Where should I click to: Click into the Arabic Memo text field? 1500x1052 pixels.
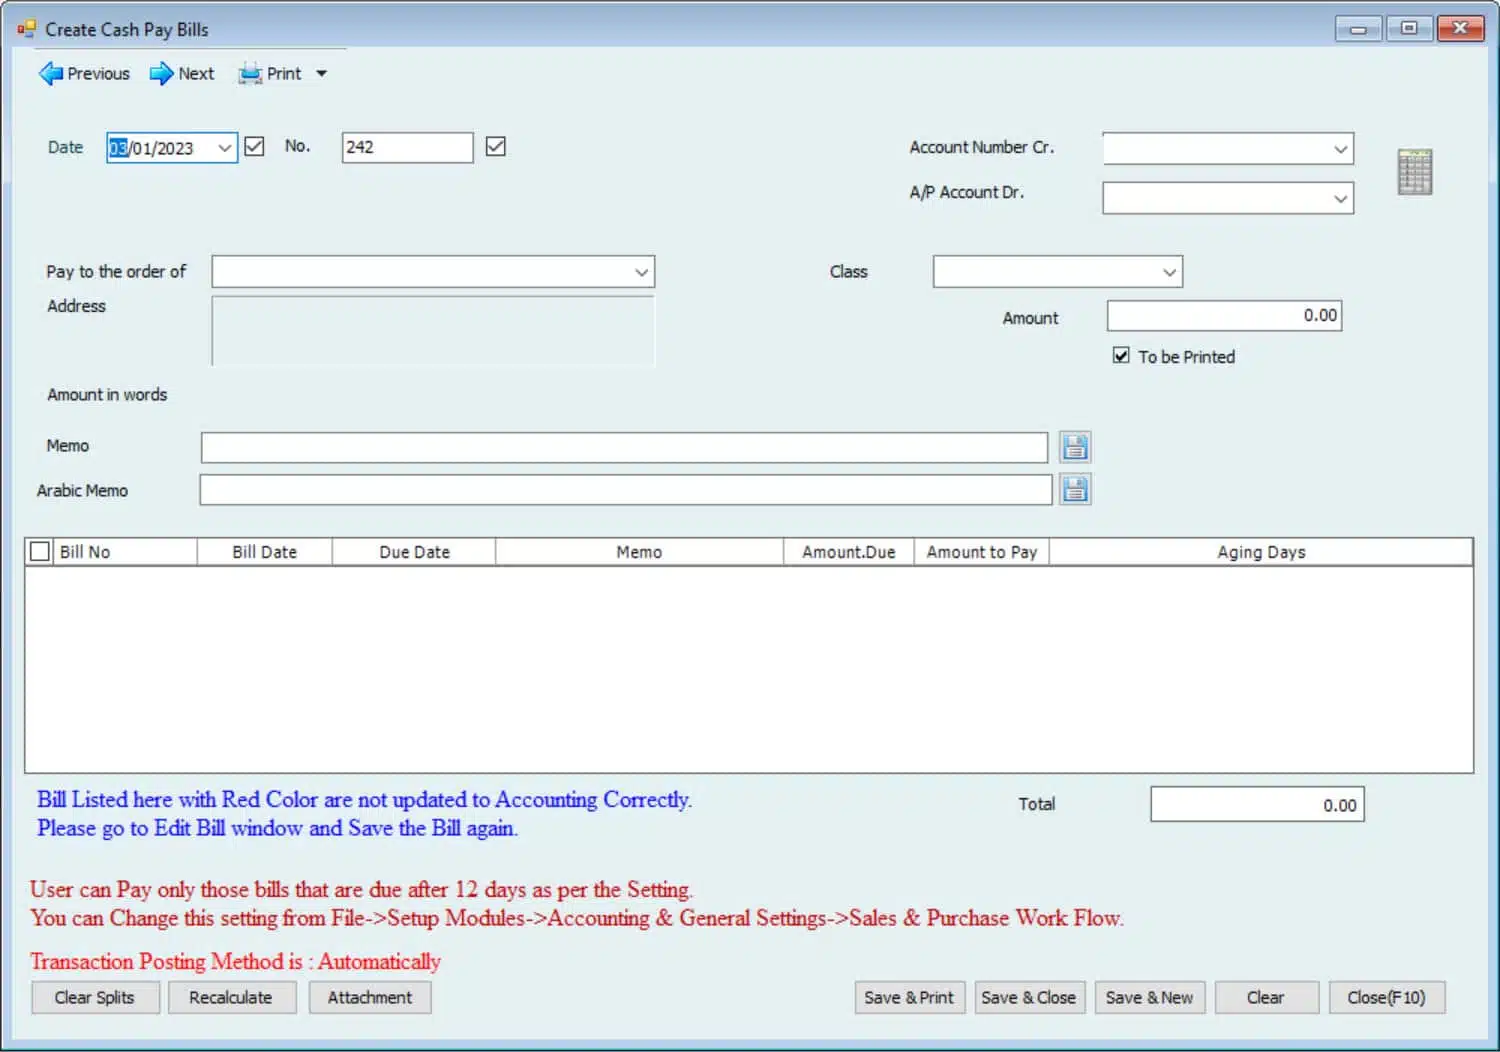626,489
